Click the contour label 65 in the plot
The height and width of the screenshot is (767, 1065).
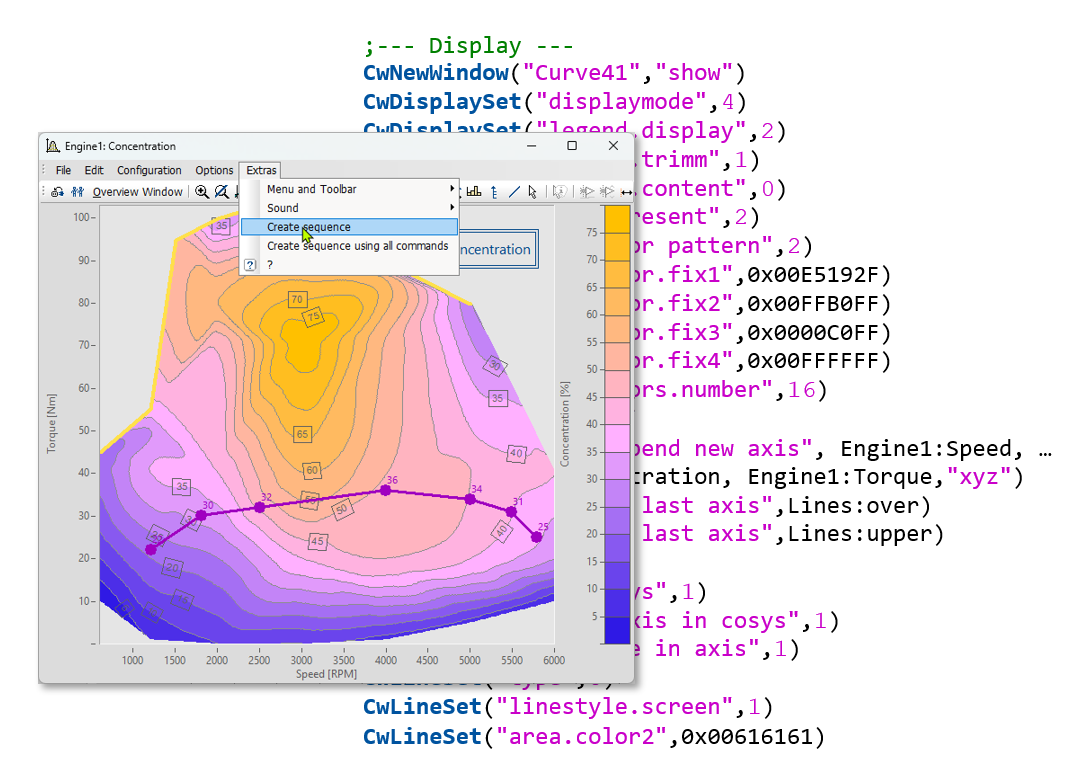coord(302,433)
